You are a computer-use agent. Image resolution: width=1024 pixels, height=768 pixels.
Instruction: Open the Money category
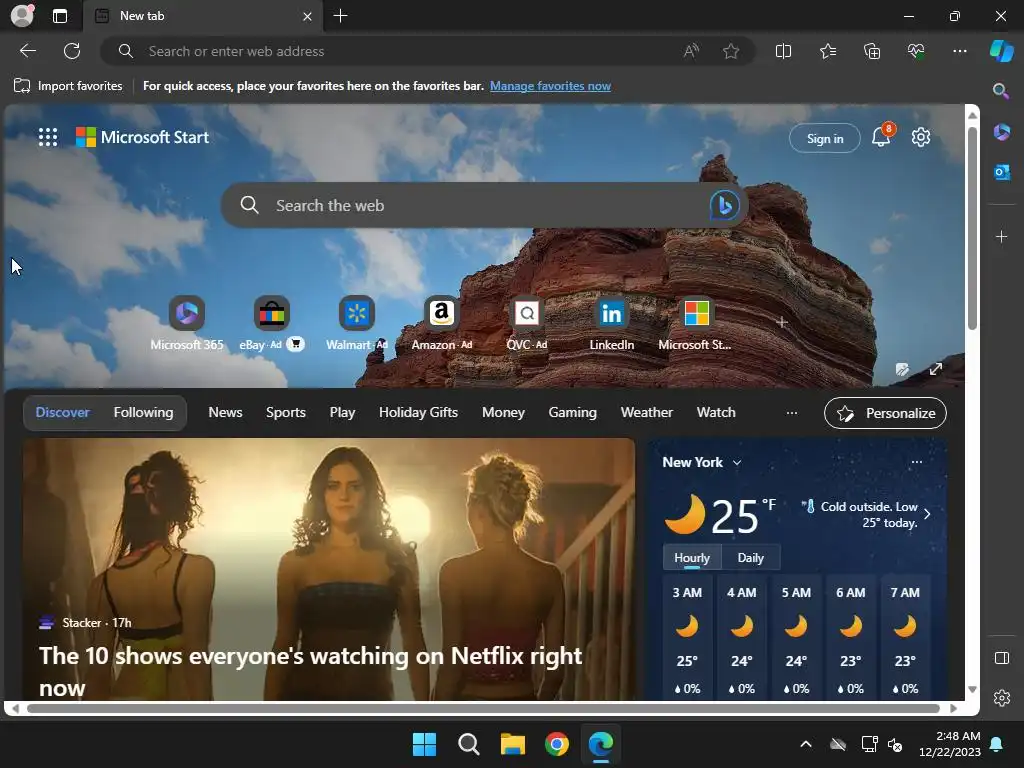(x=503, y=412)
